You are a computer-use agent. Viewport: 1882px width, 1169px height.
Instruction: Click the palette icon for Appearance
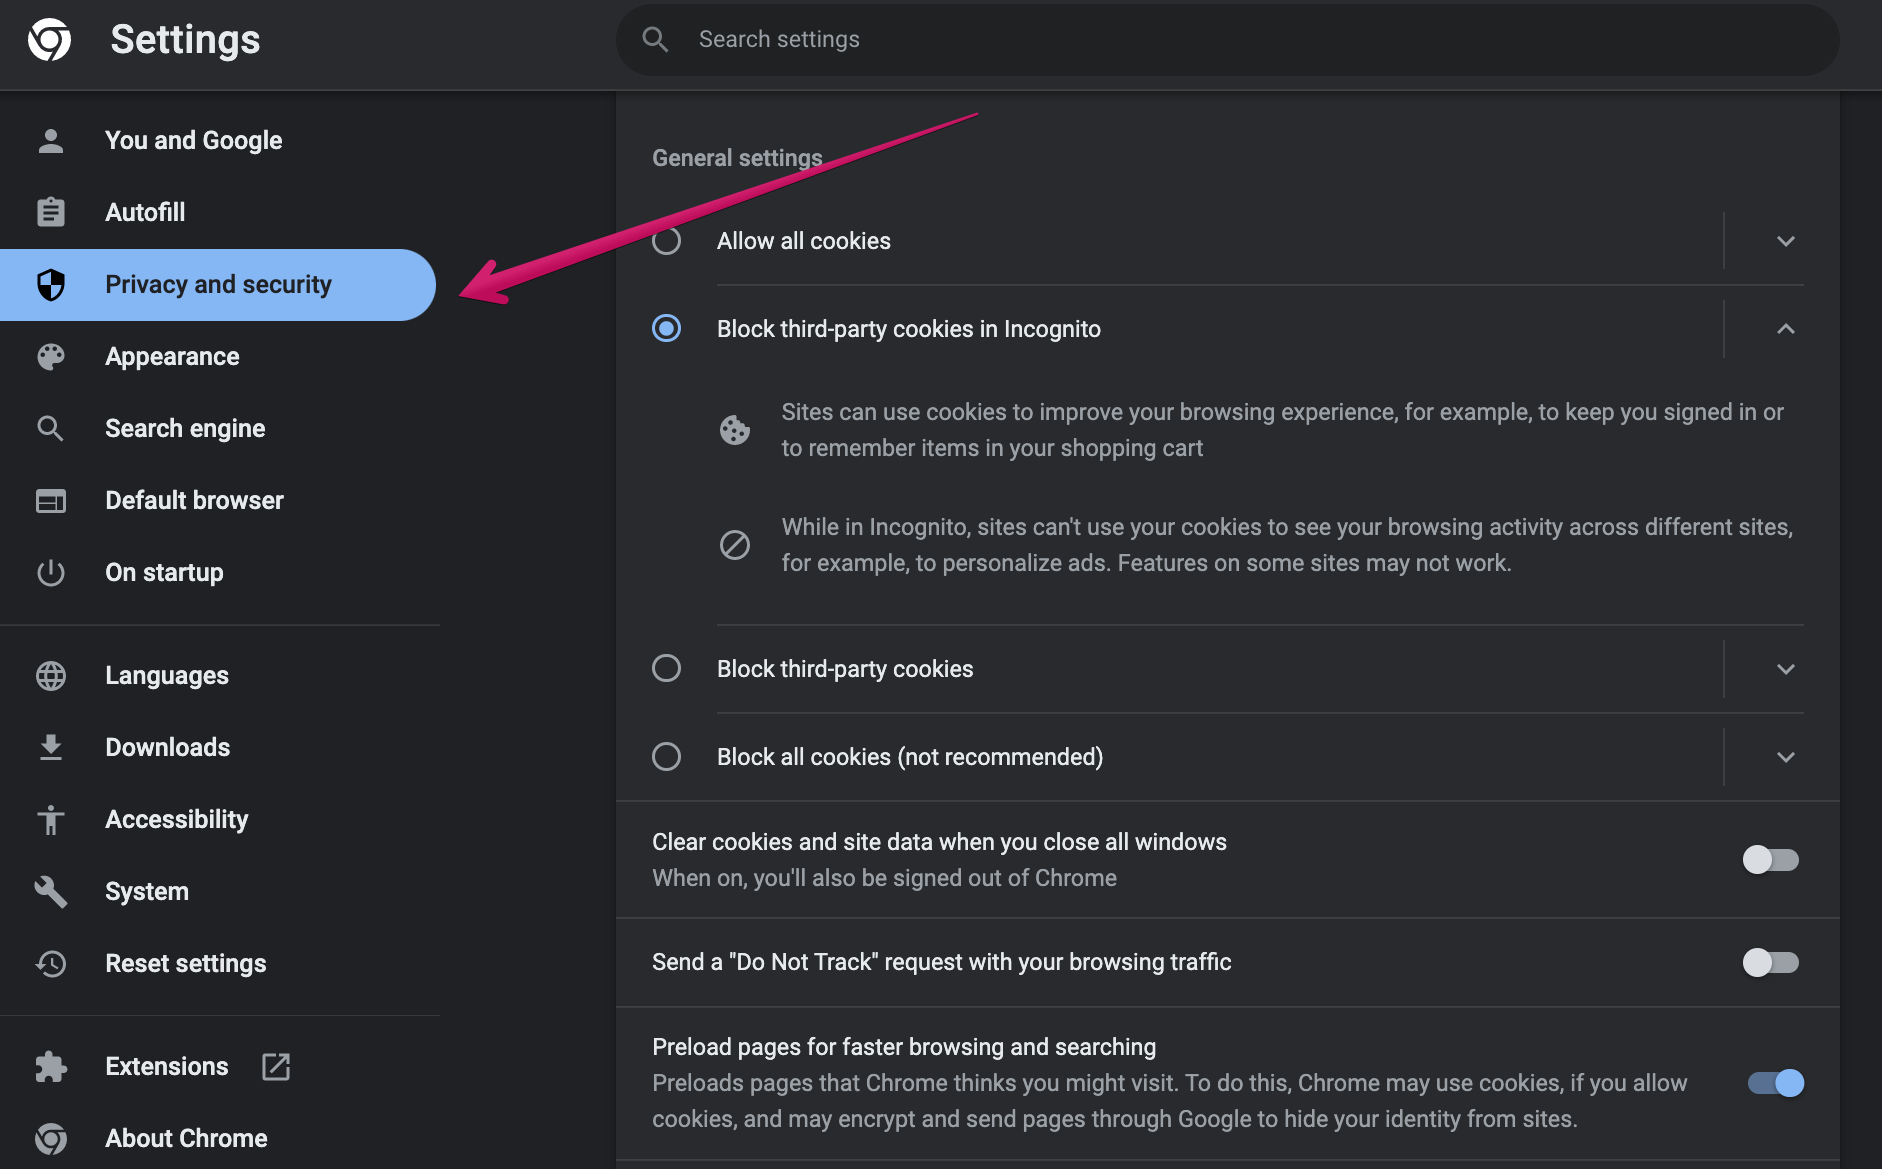[x=50, y=357]
